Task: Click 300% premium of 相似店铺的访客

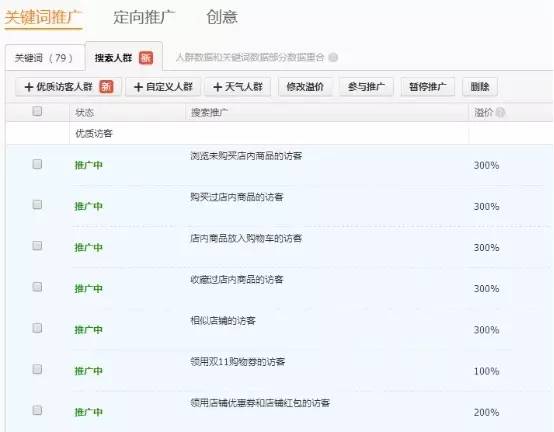Action: pyautogui.click(x=486, y=330)
